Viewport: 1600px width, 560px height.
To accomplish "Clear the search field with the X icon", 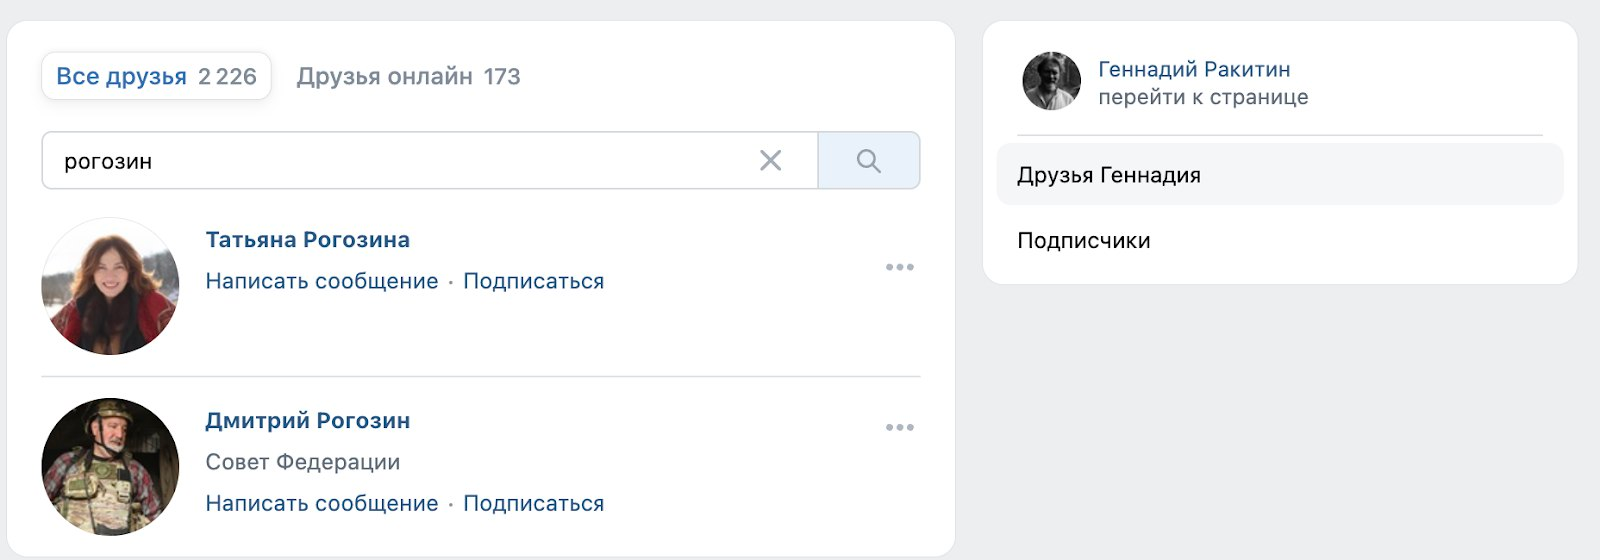I will point(770,160).
